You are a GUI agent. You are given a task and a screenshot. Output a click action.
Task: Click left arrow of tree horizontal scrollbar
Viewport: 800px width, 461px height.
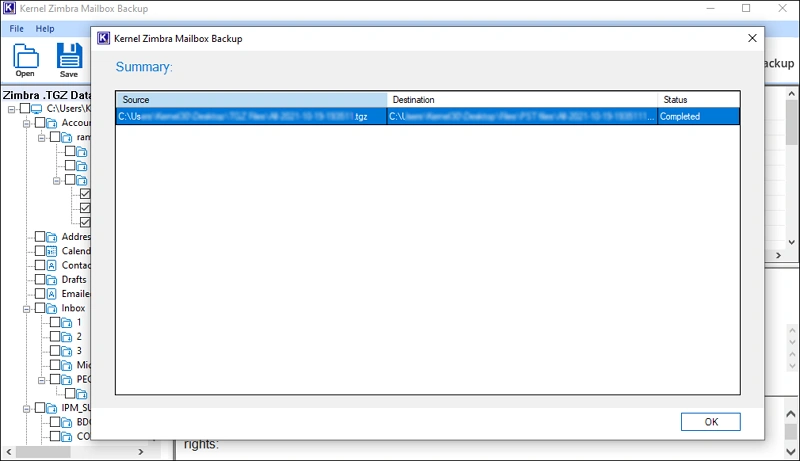8,452
